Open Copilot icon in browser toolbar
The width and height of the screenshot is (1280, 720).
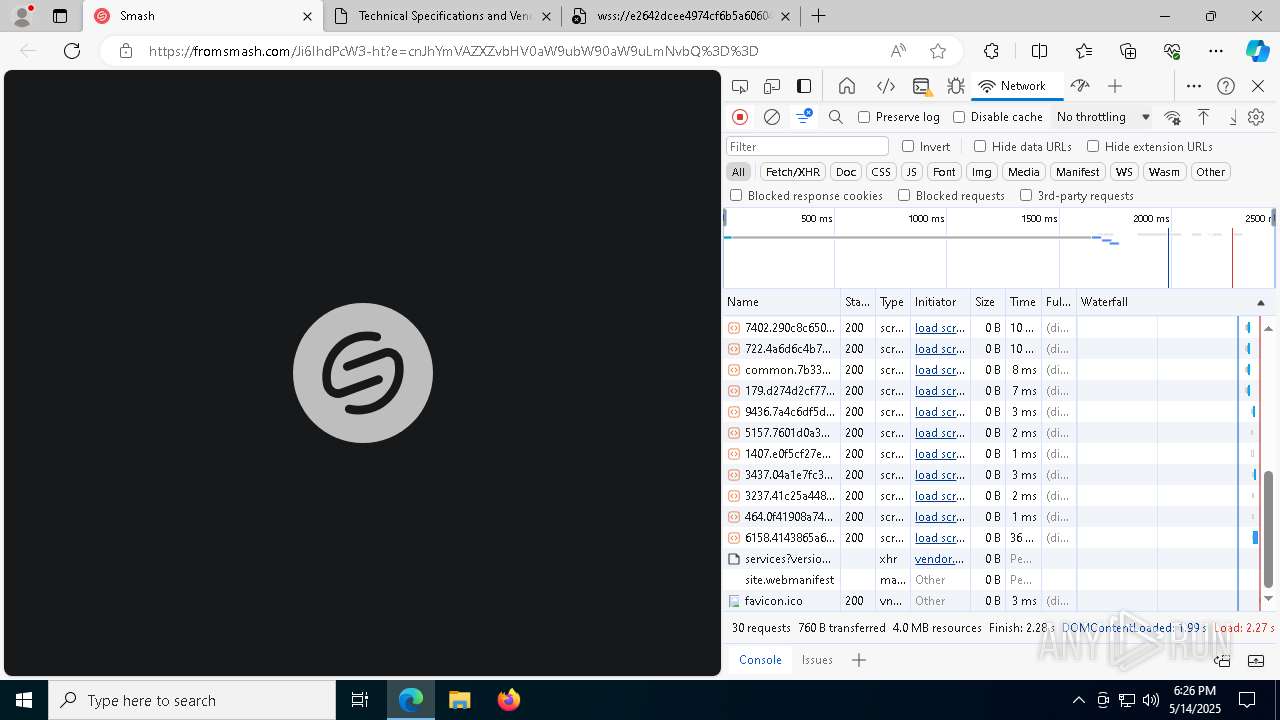[x=1257, y=51]
